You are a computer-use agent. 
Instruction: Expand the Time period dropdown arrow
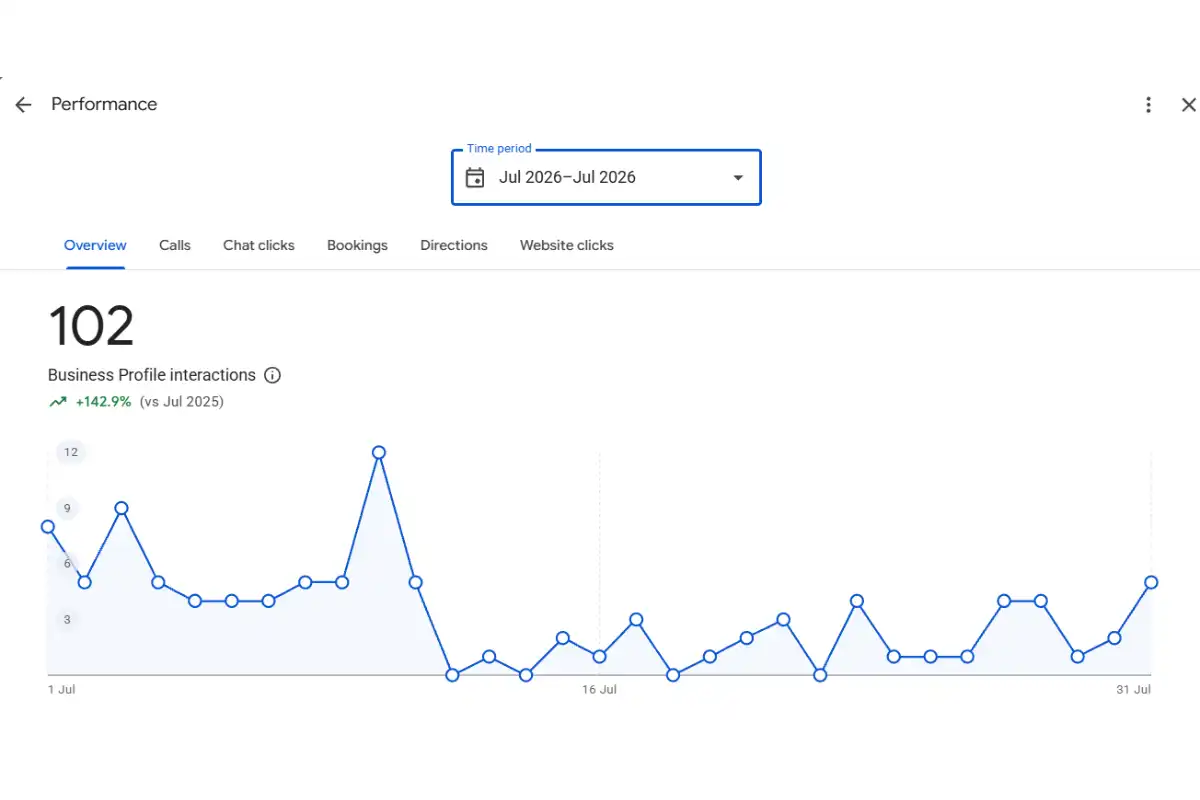coord(738,178)
